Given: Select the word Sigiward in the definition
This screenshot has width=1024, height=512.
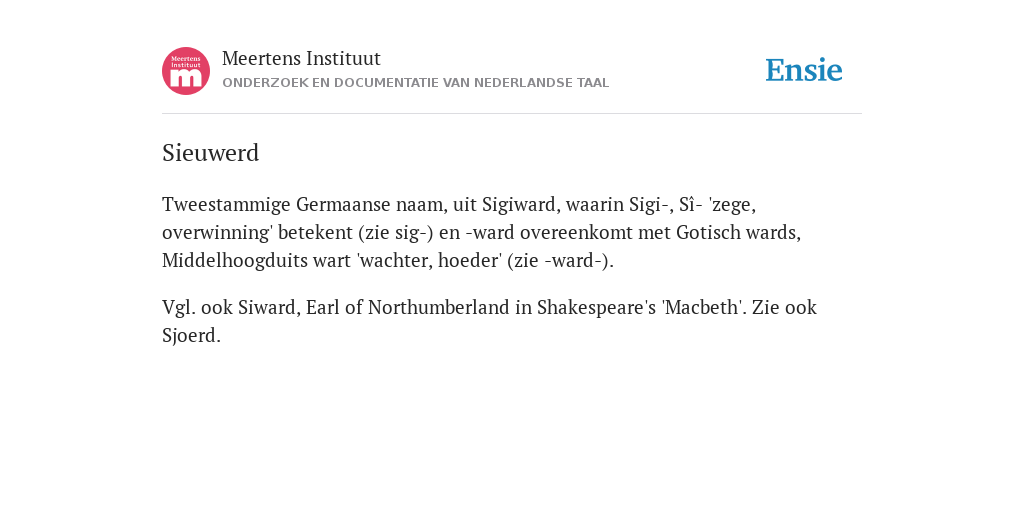Looking at the screenshot, I should [x=520, y=204].
